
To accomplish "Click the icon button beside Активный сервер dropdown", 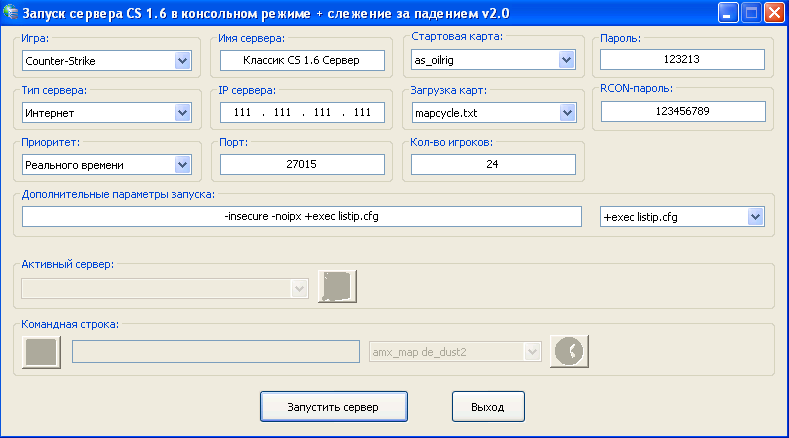I will [337, 287].
